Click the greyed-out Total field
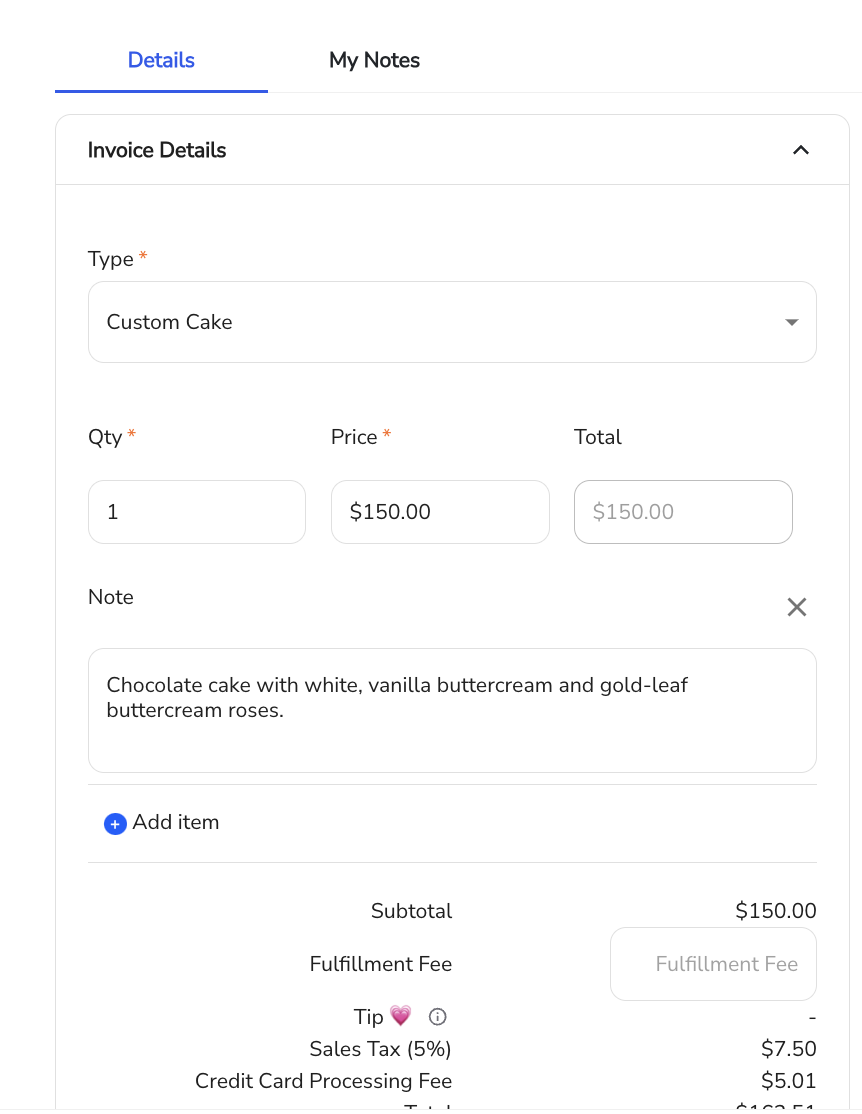 pyautogui.click(x=683, y=512)
